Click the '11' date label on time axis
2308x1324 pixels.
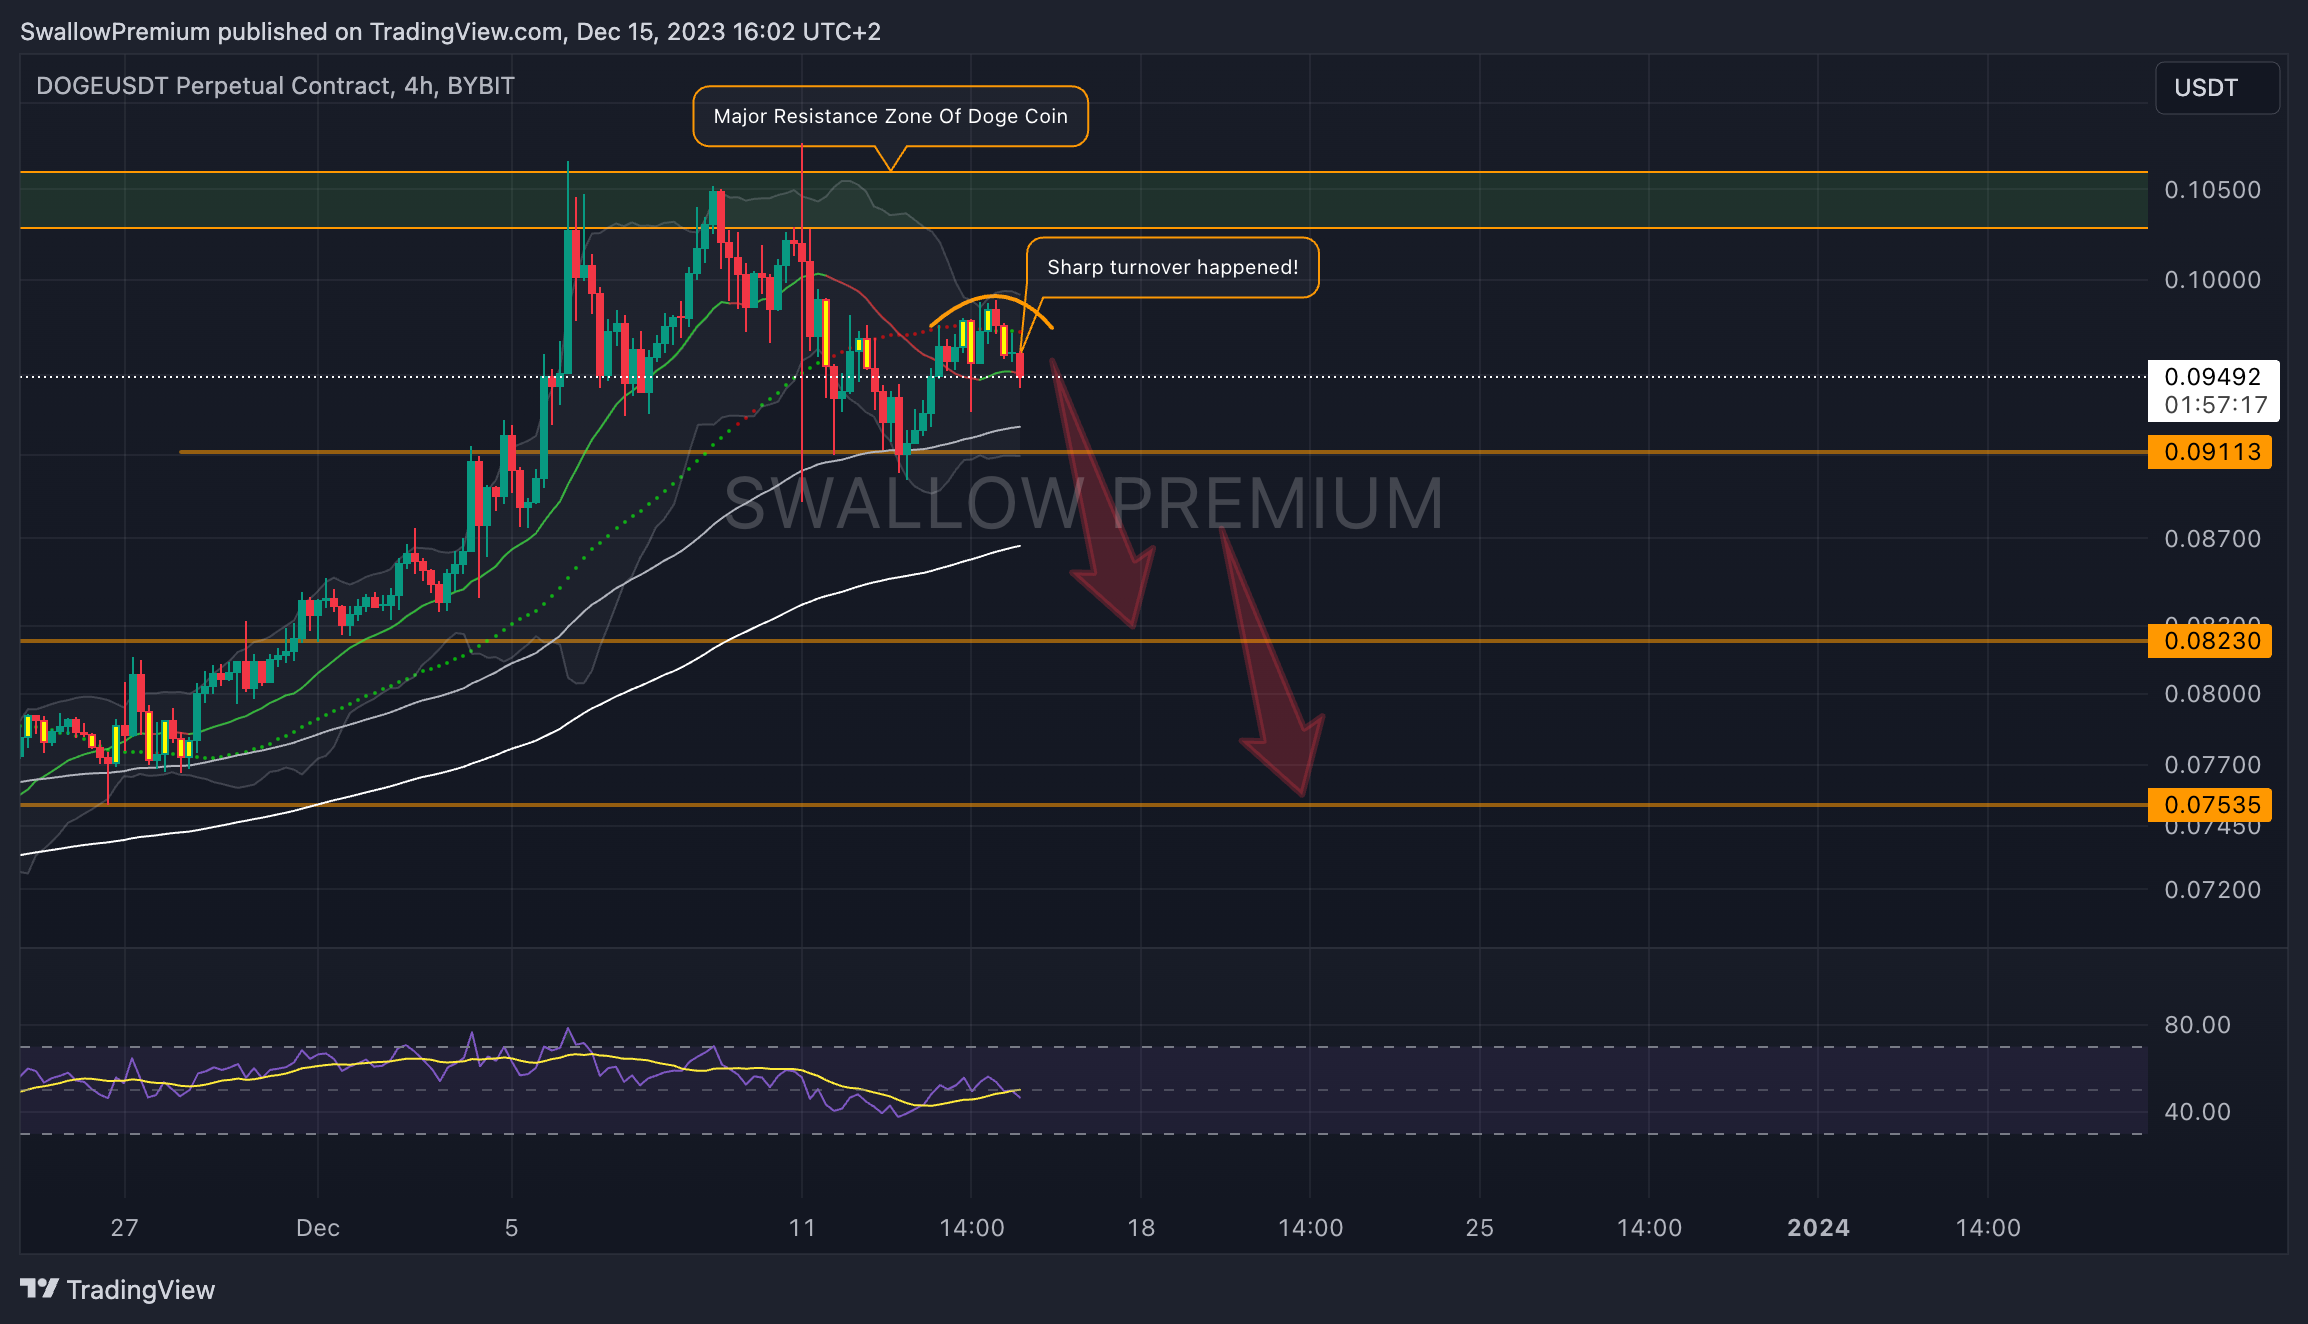coord(802,1228)
